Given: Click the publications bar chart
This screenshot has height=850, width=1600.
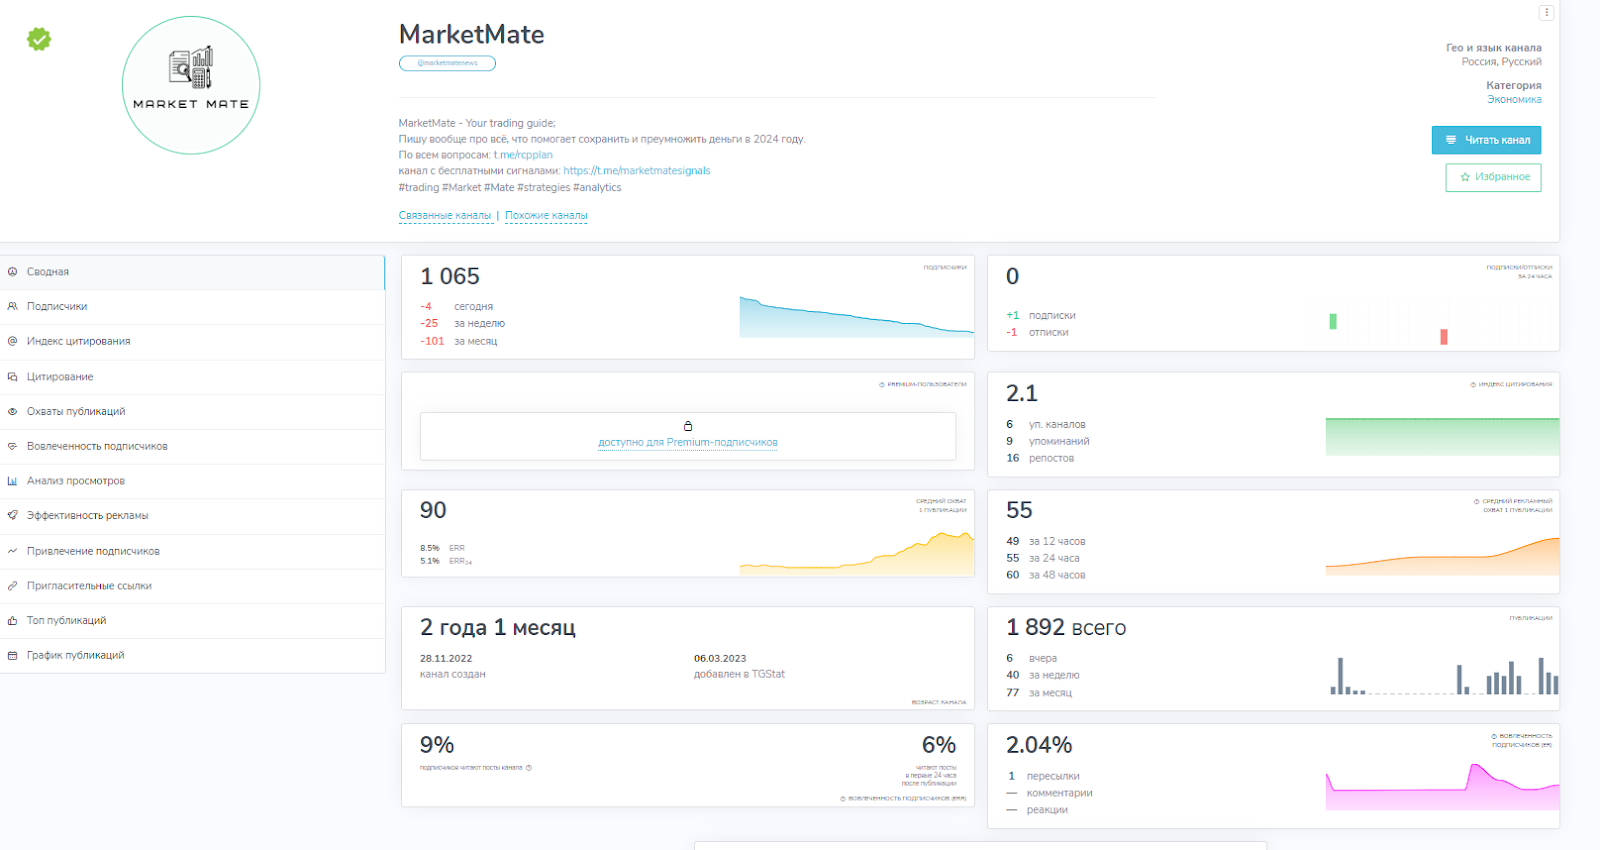Looking at the screenshot, I should coord(1444,676).
